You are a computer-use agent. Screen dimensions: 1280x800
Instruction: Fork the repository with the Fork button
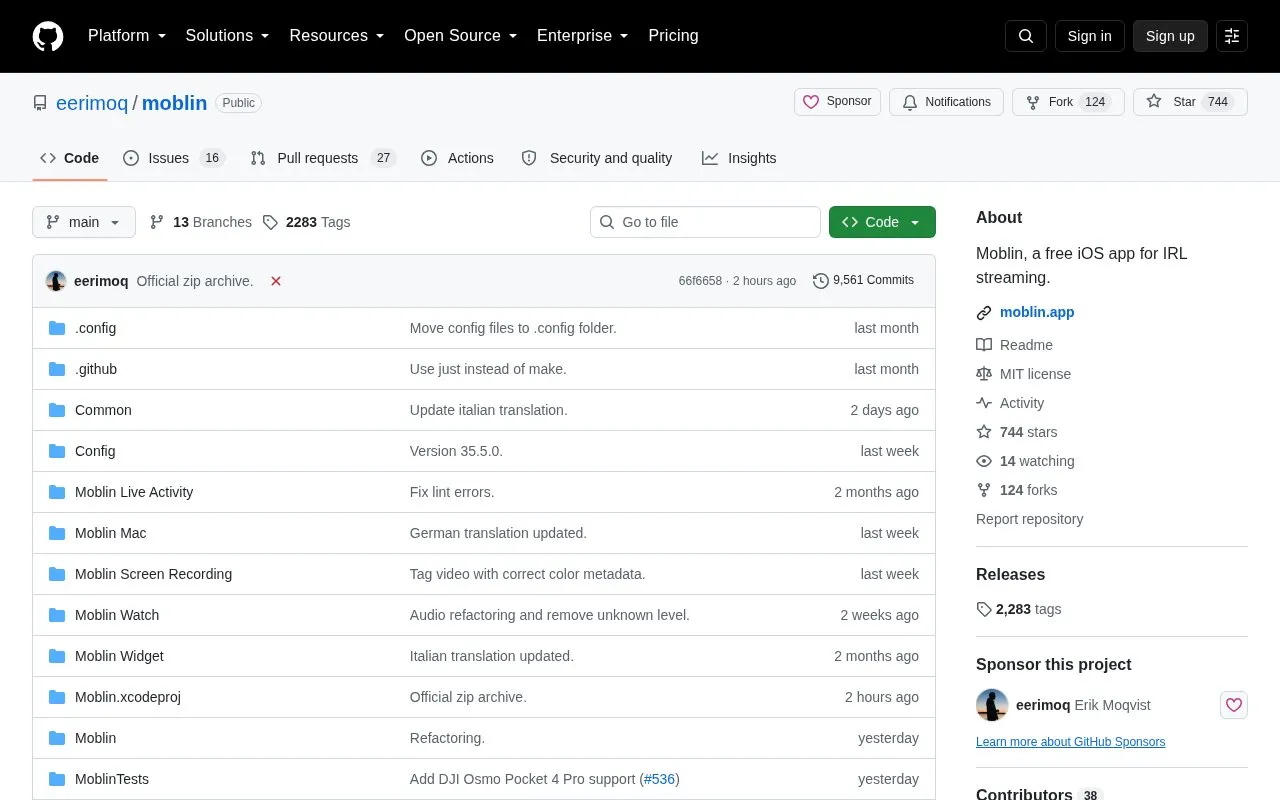(x=1068, y=102)
